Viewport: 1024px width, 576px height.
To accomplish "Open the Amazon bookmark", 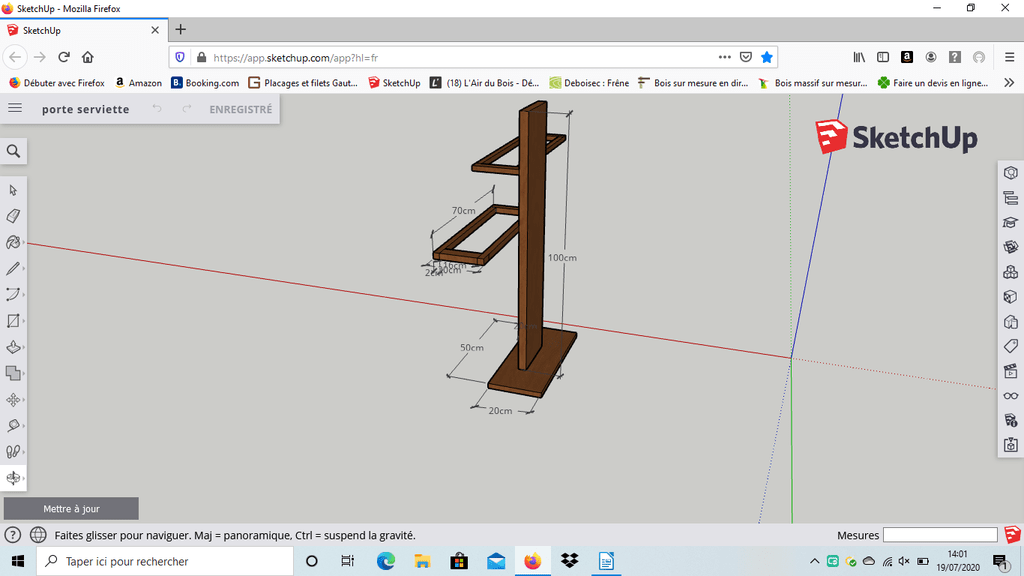I will coord(138,83).
